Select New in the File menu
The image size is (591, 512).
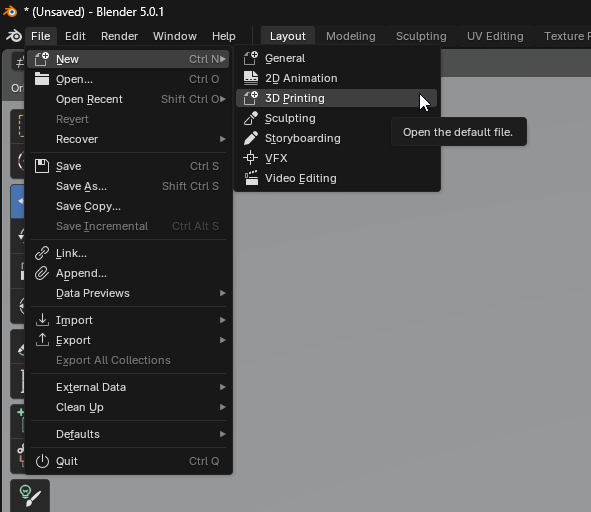tap(128, 59)
